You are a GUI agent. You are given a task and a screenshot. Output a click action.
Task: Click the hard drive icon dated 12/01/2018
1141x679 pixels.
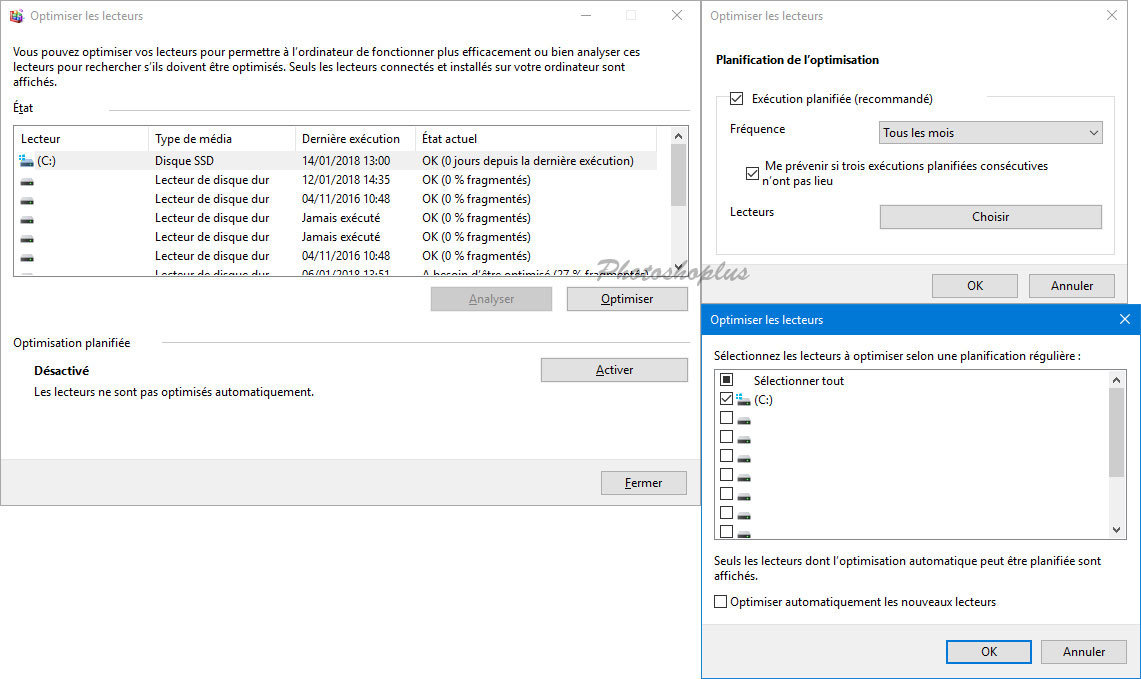point(27,180)
